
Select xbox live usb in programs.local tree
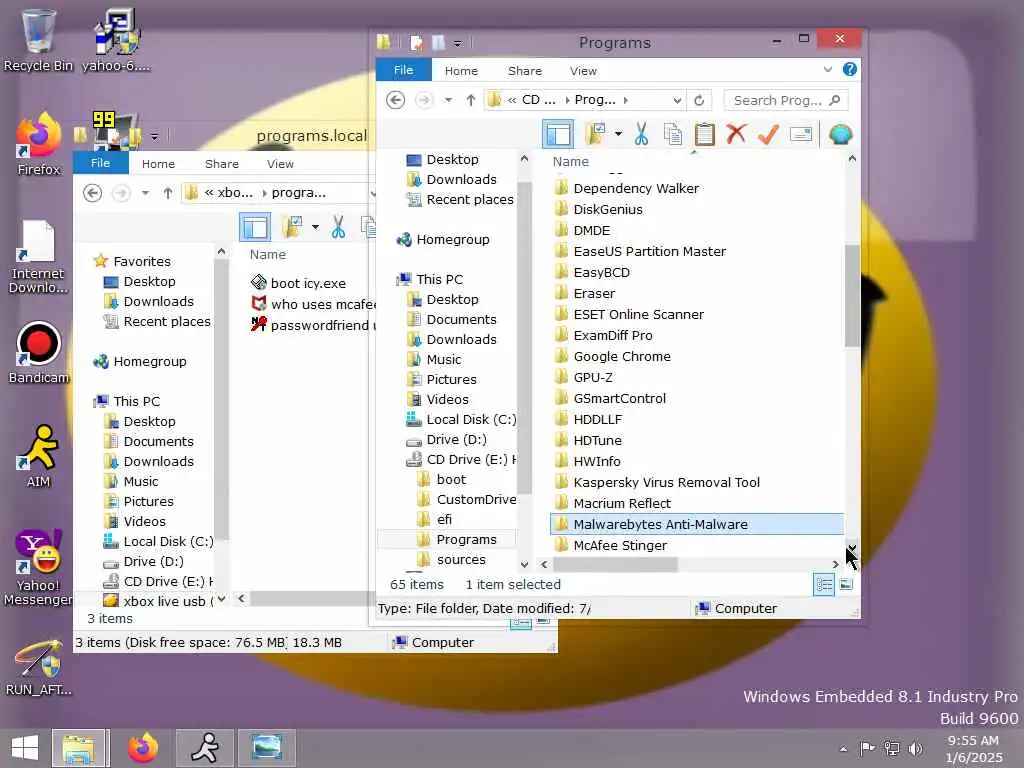[158, 601]
